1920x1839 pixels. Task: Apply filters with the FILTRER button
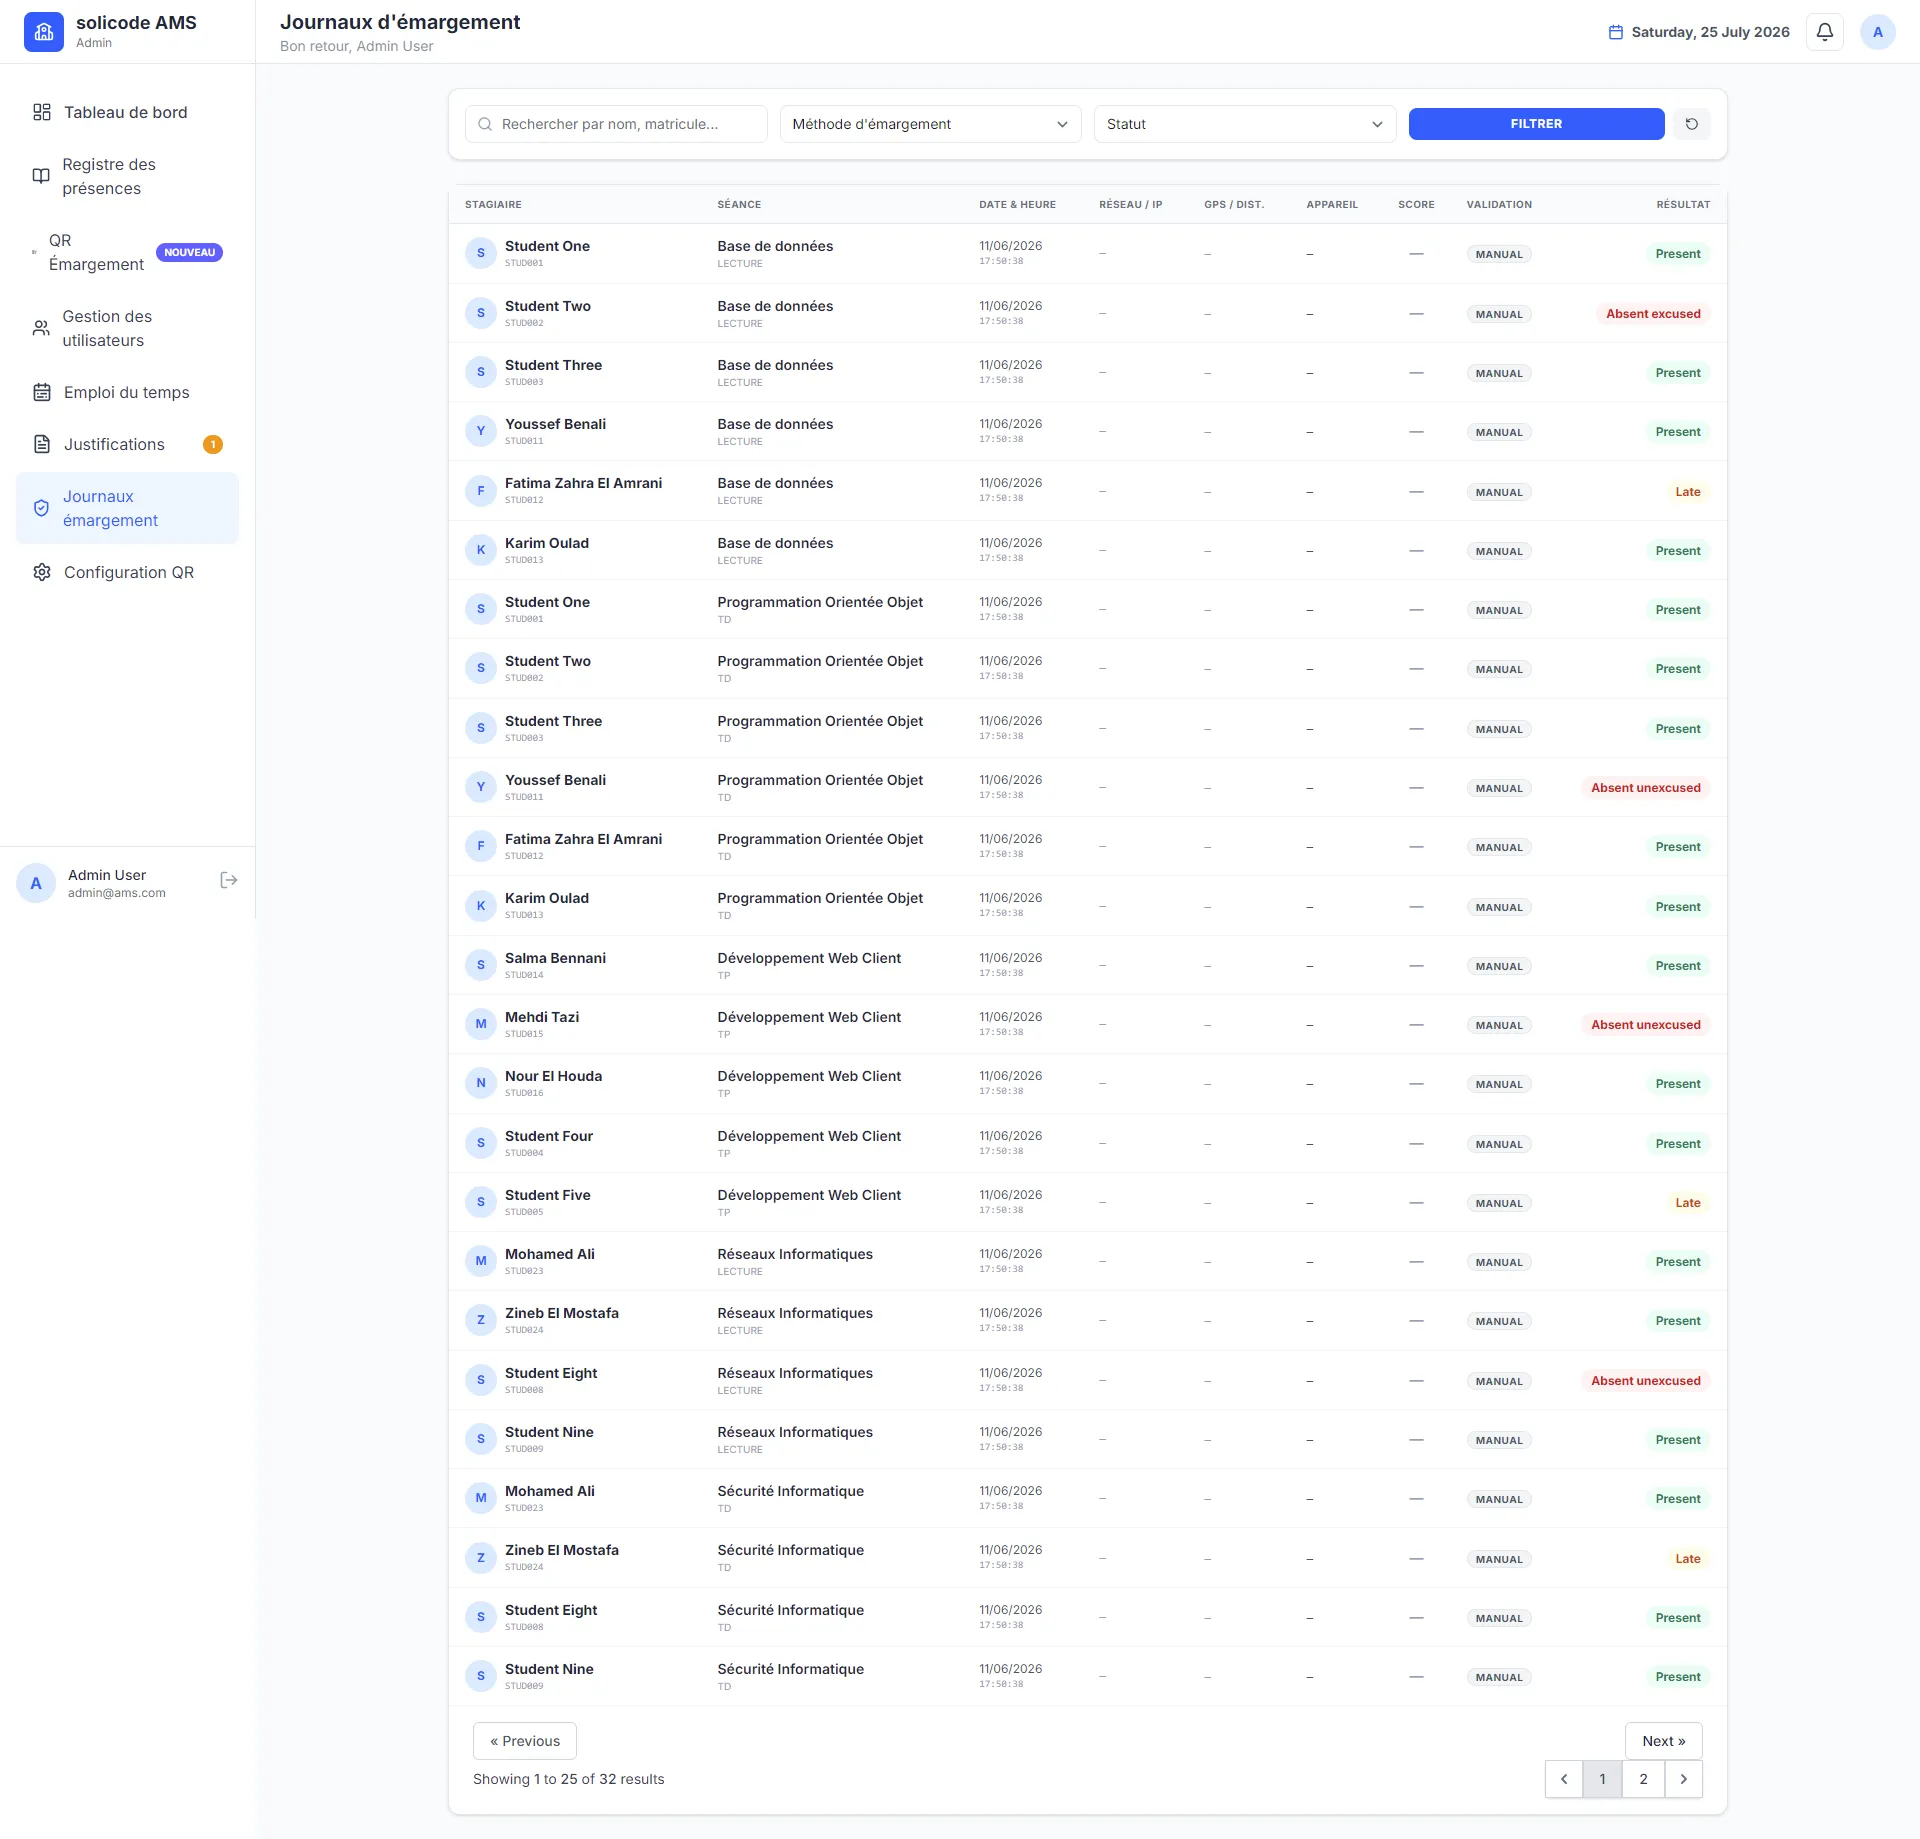pyautogui.click(x=1536, y=124)
